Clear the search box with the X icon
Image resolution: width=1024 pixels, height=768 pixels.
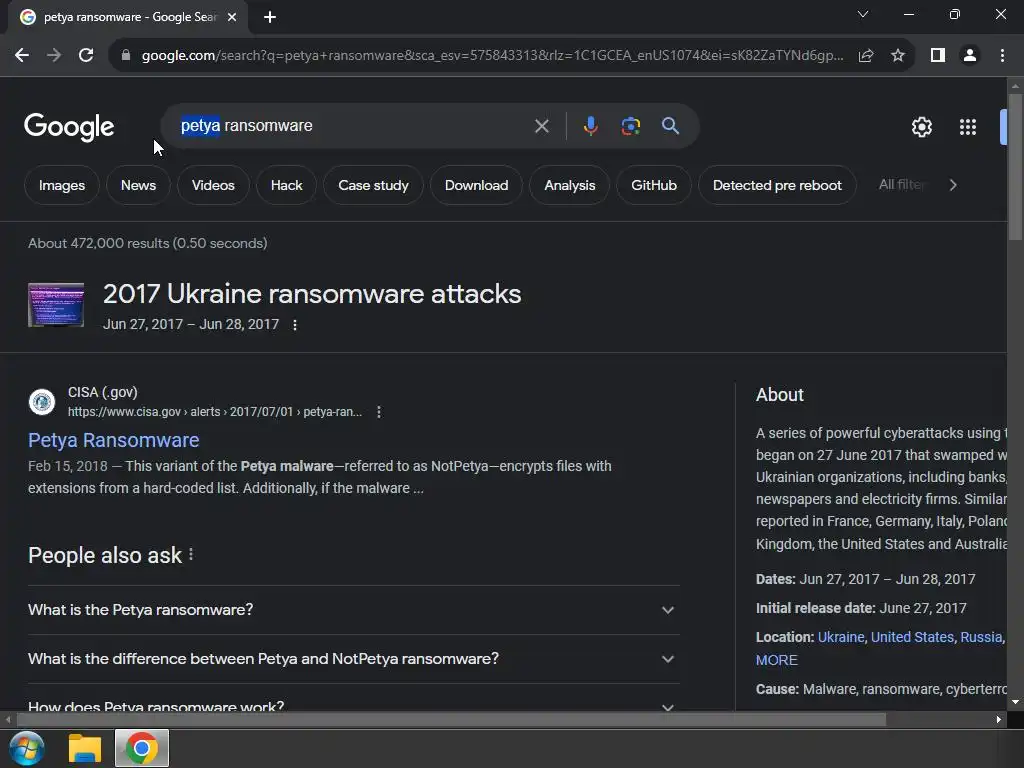[x=541, y=126]
